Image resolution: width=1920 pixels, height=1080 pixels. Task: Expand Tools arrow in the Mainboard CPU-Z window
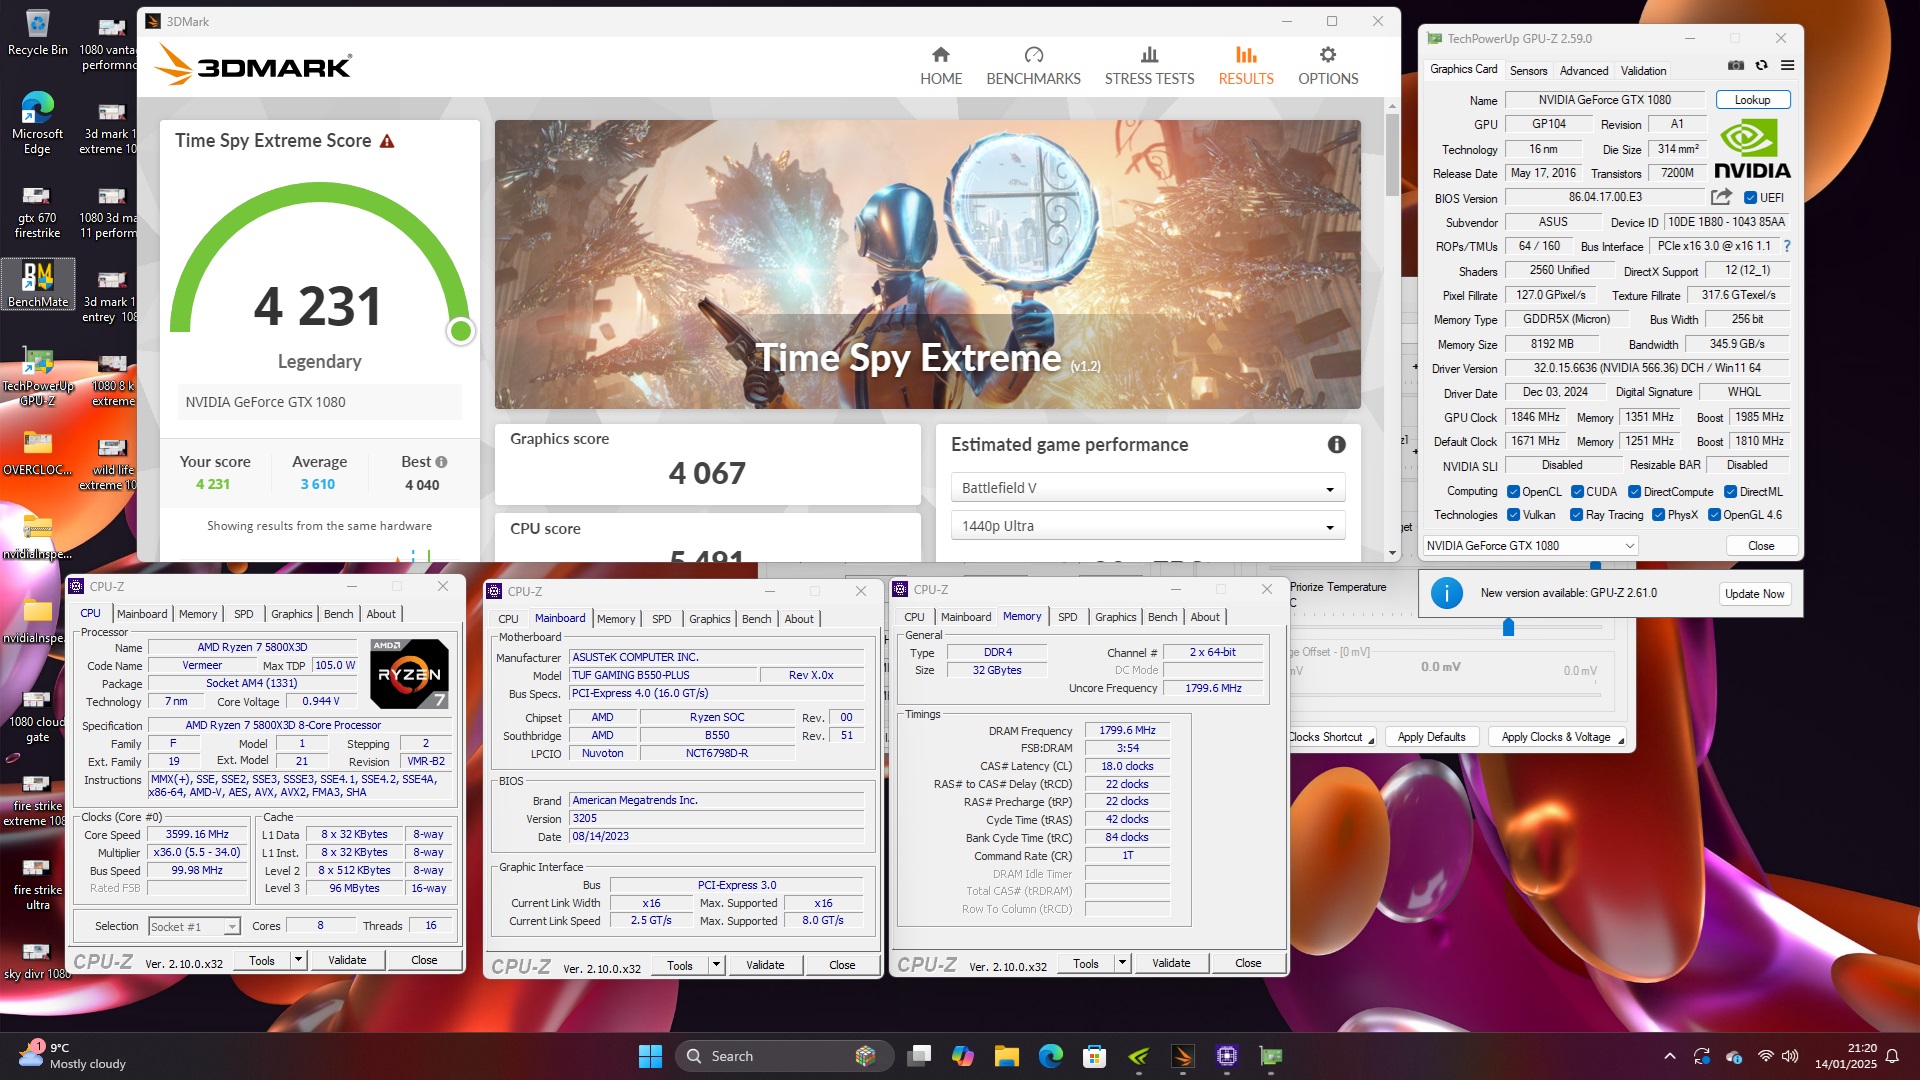coord(716,965)
